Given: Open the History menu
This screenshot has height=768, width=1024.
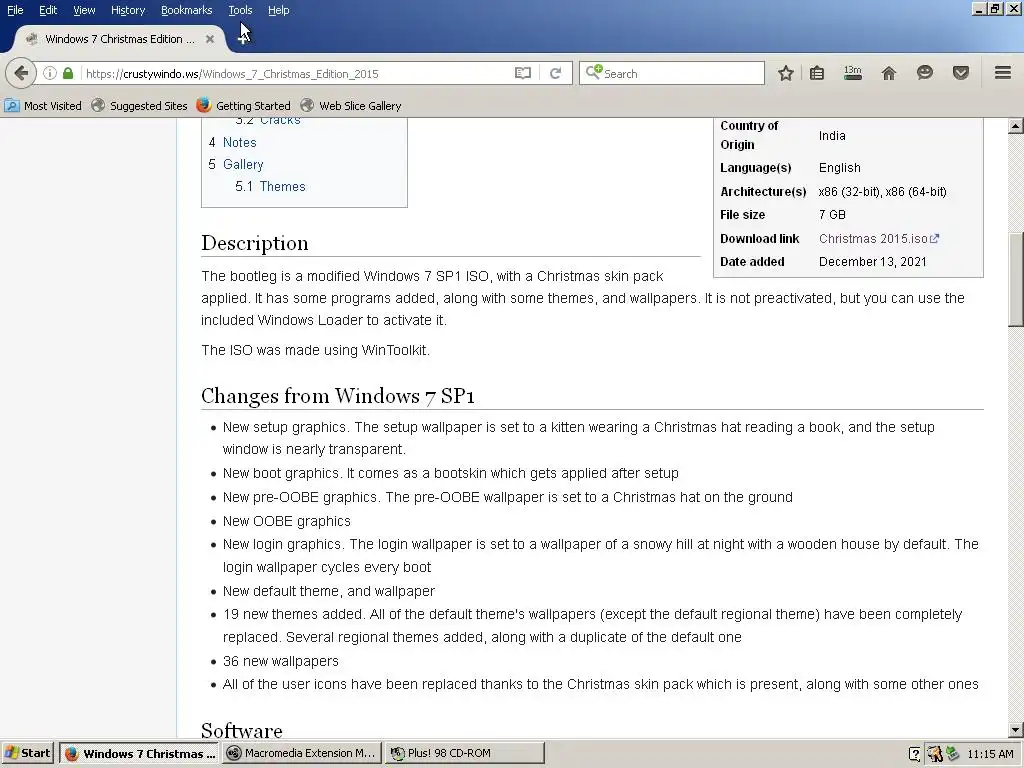Looking at the screenshot, I should coord(128,10).
